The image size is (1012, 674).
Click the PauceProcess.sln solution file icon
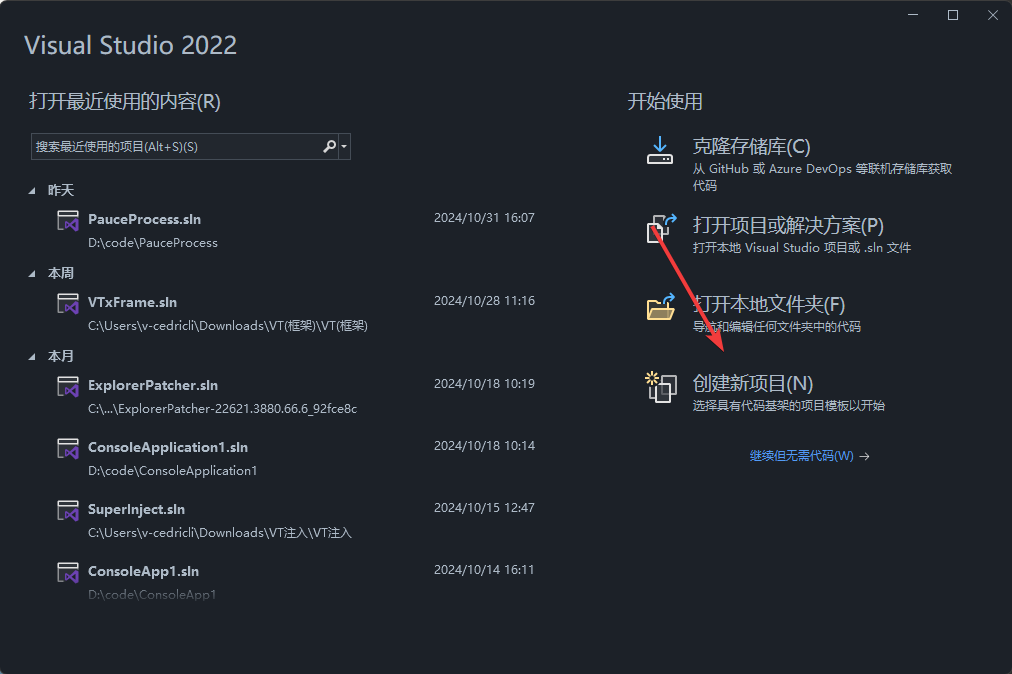(x=68, y=221)
